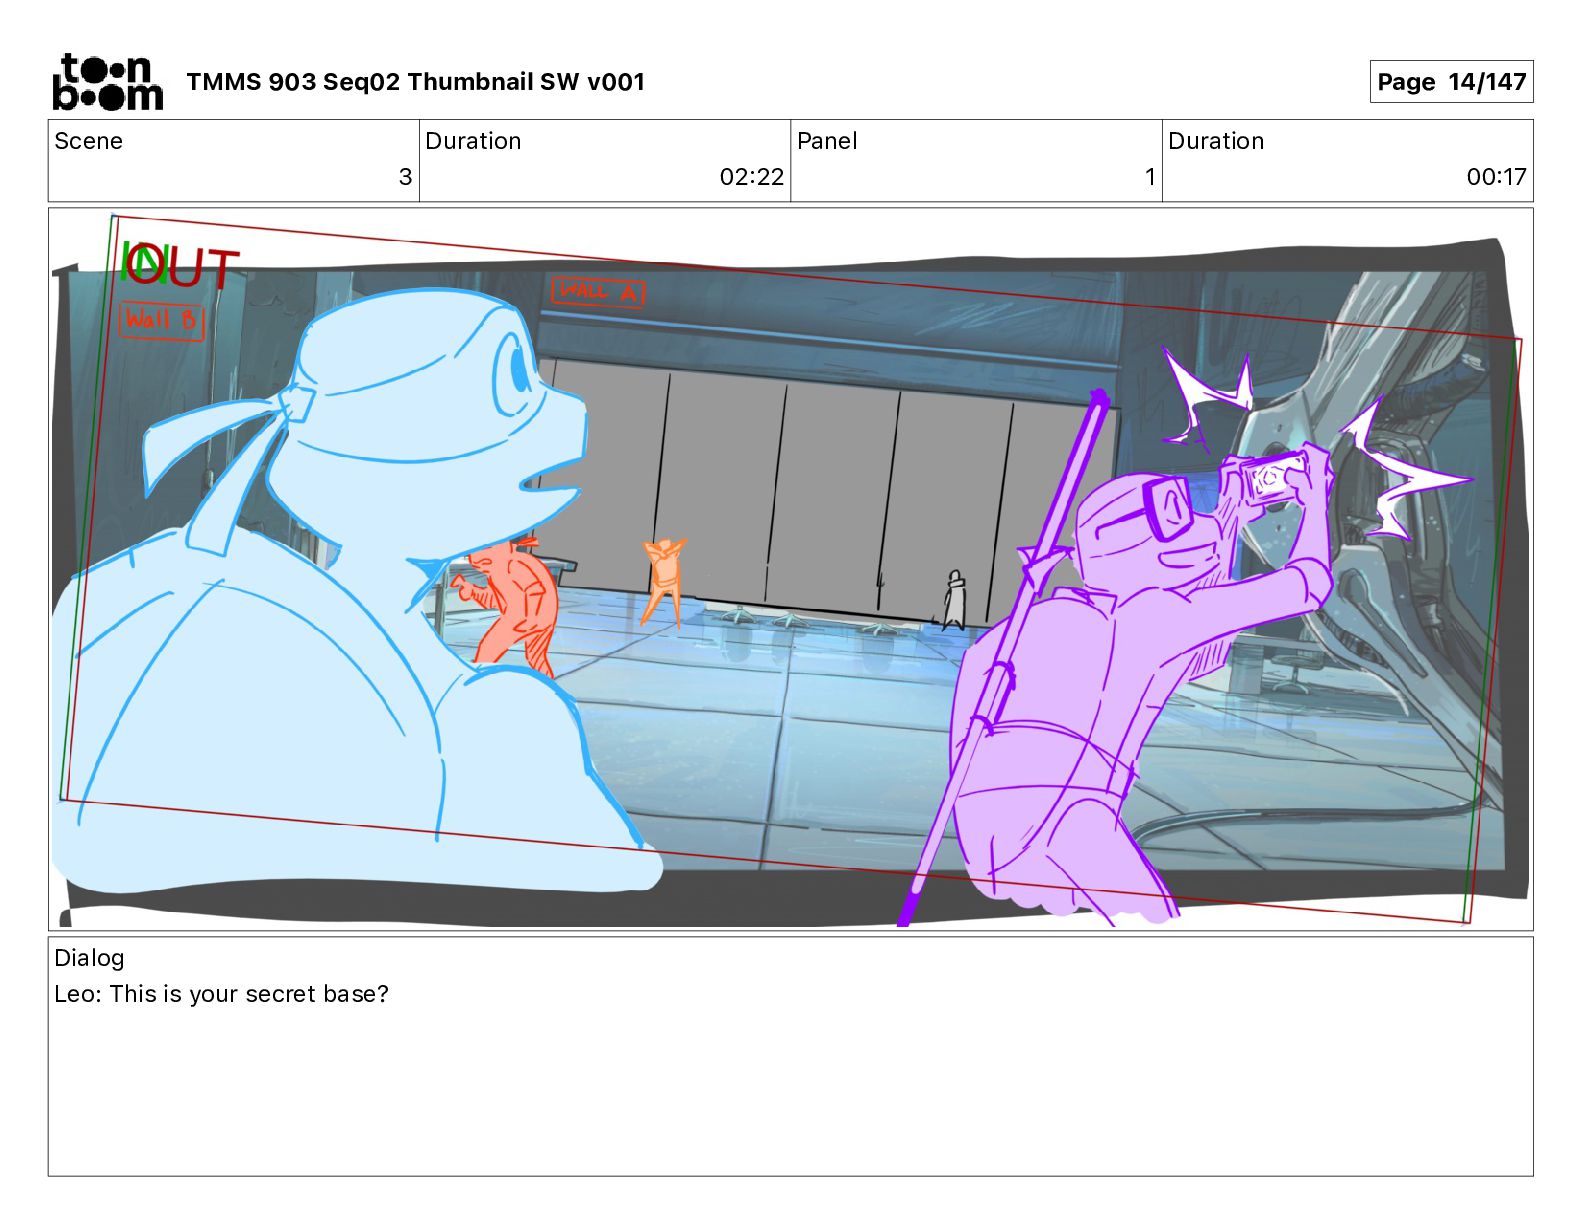Click the 'Panel' header label
The image size is (1584, 1224).
pos(827,141)
